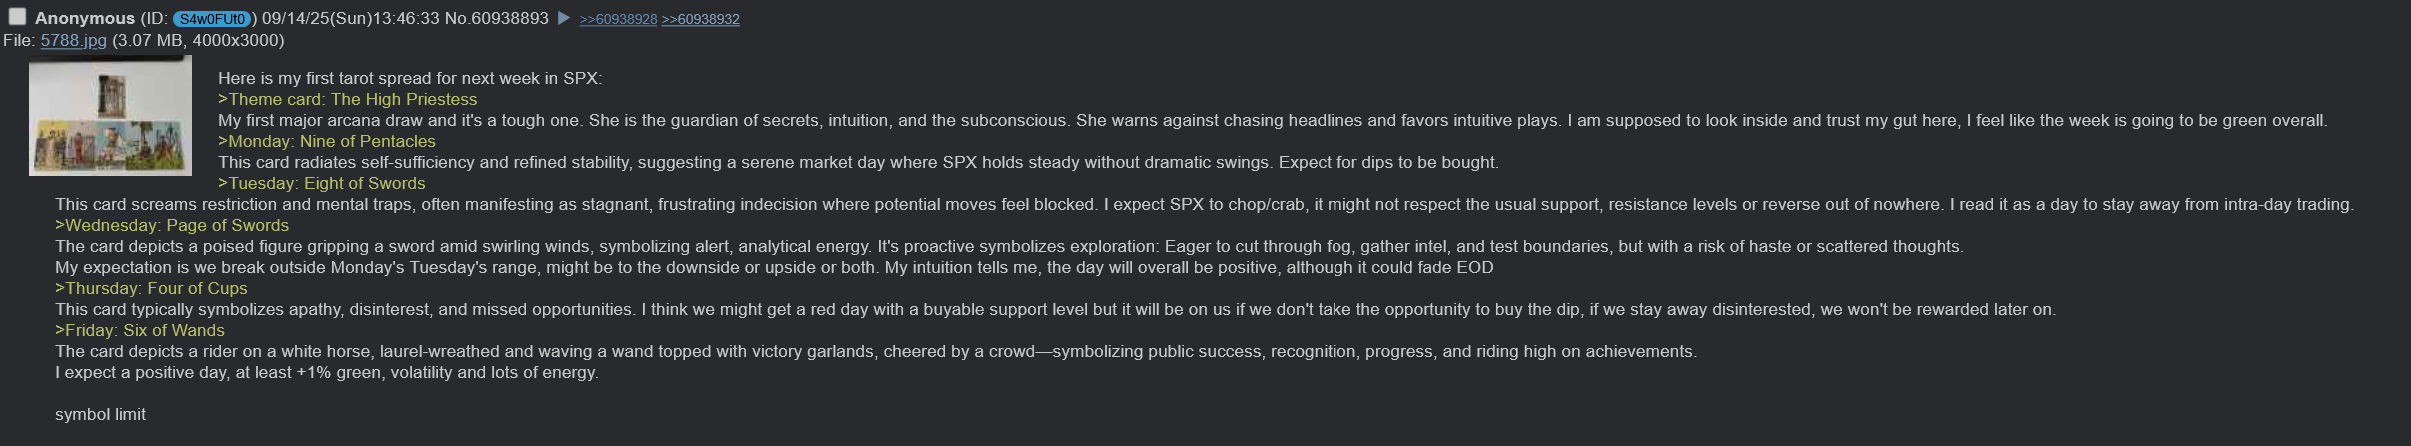Click the greentext line "Friday: Six of Wands"

pyautogui.click(x=140, y=330)
